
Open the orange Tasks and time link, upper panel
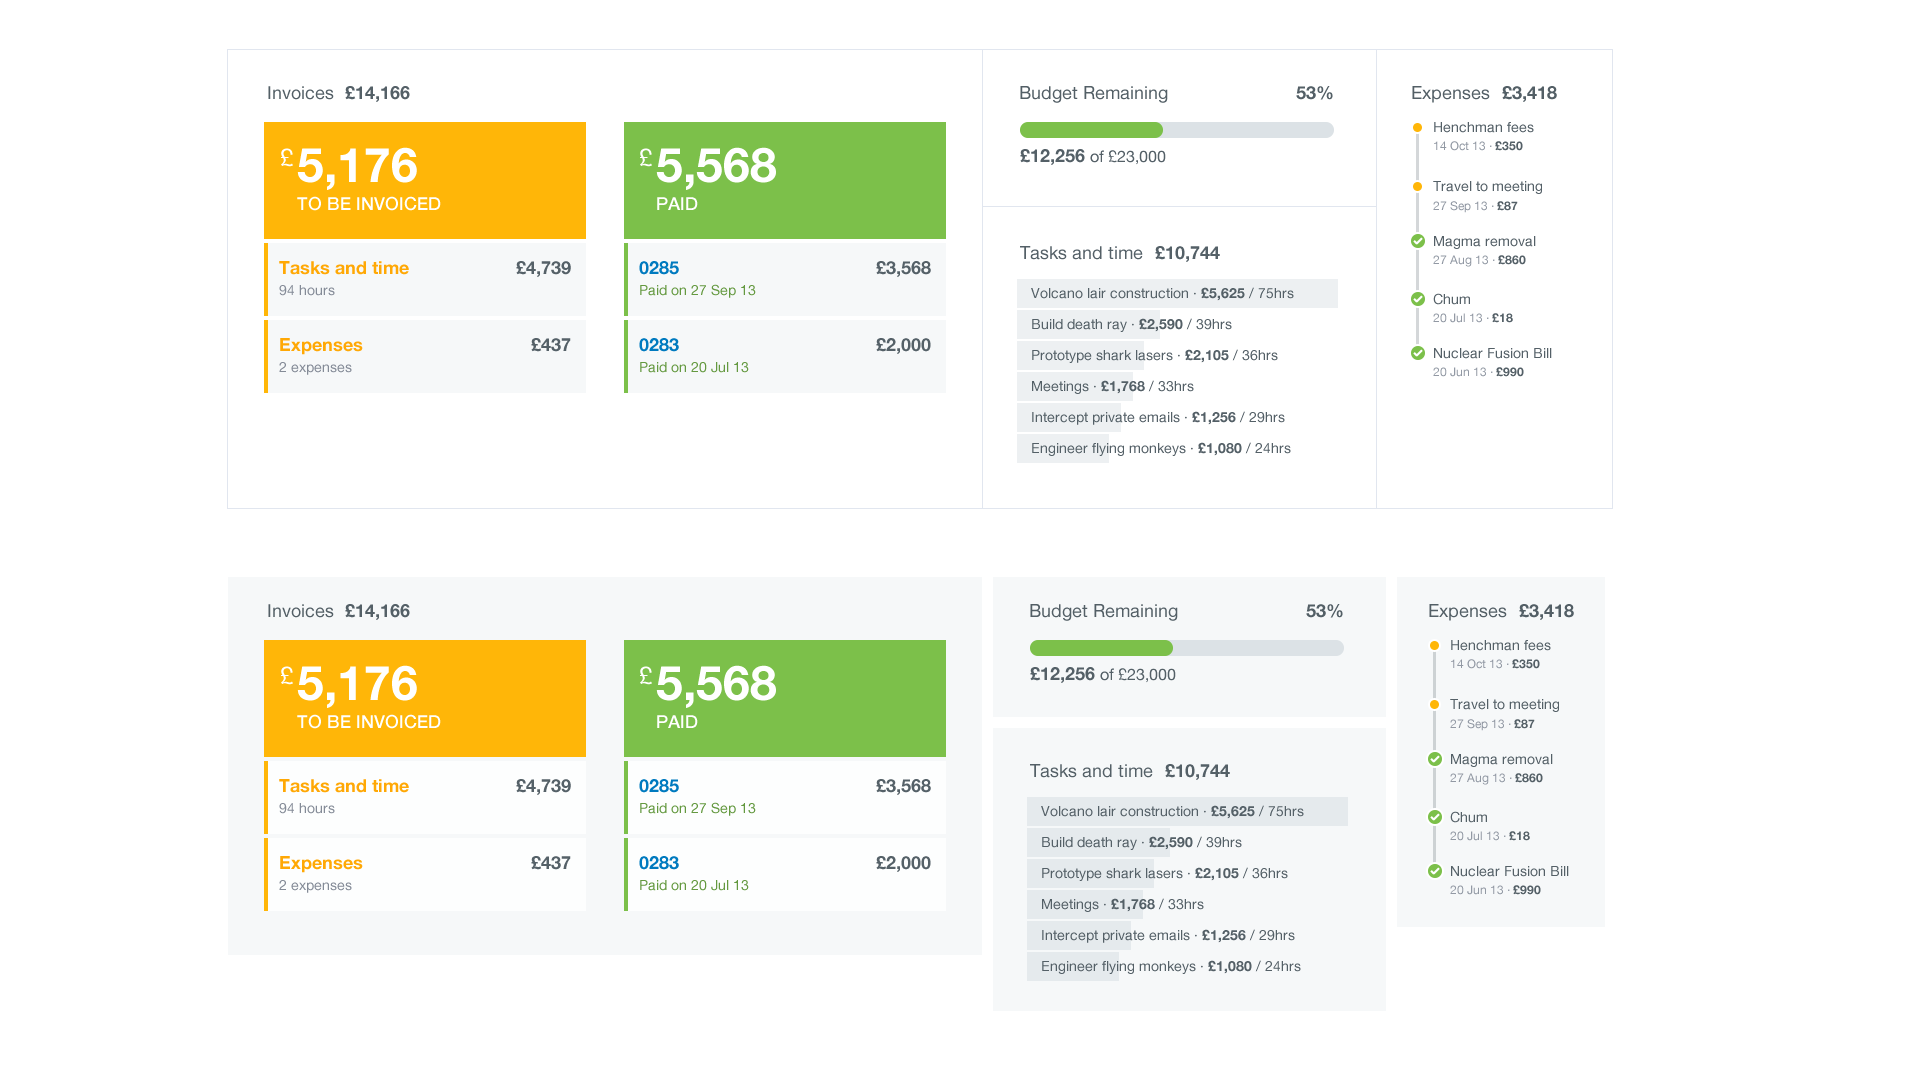click(x=343, y=268)
